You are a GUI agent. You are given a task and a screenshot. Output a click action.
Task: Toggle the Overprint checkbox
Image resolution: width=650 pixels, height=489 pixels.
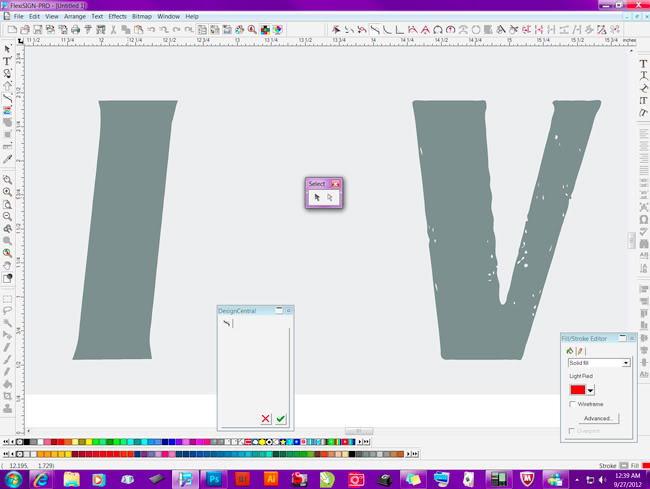pyautogui.click(x=572, y=431)
